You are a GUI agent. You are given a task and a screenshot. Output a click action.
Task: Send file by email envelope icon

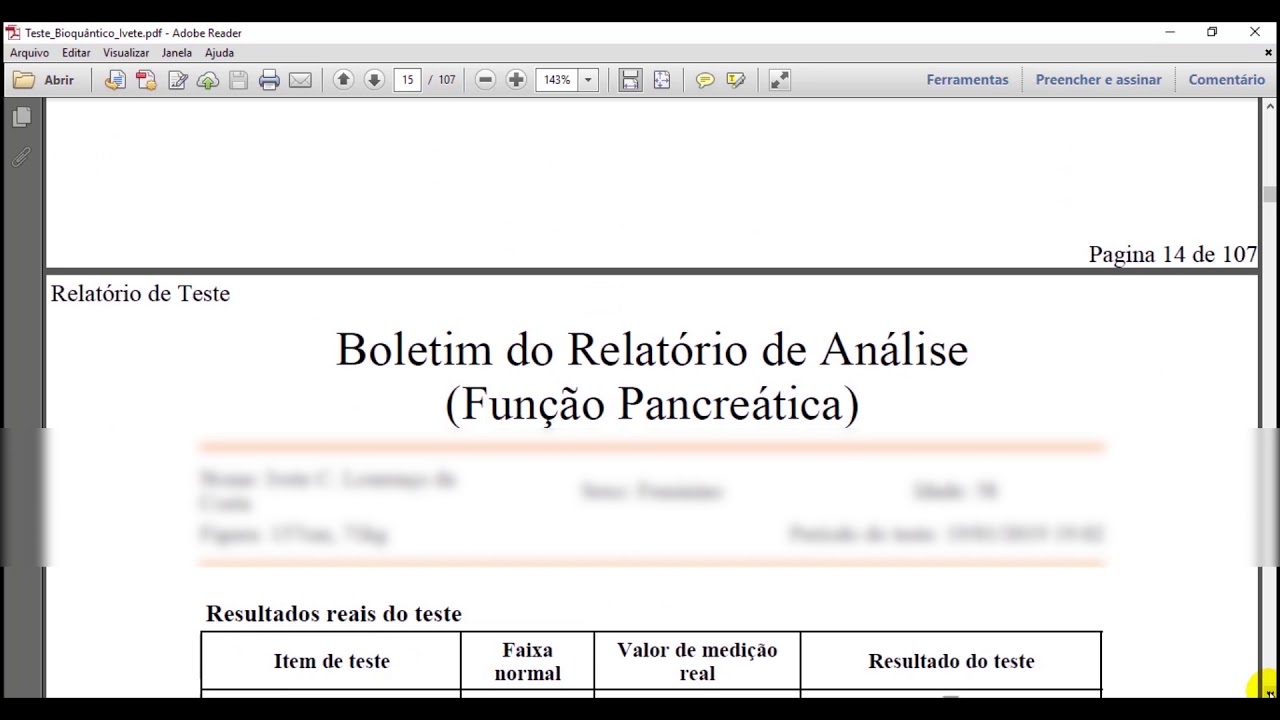tap(300, 80)
